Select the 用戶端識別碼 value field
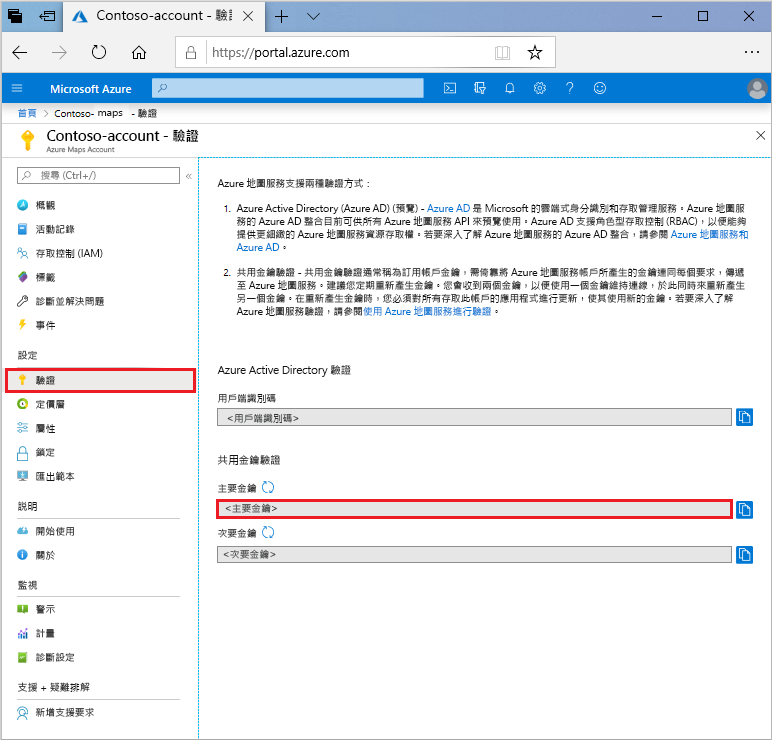 click(474, 418)
